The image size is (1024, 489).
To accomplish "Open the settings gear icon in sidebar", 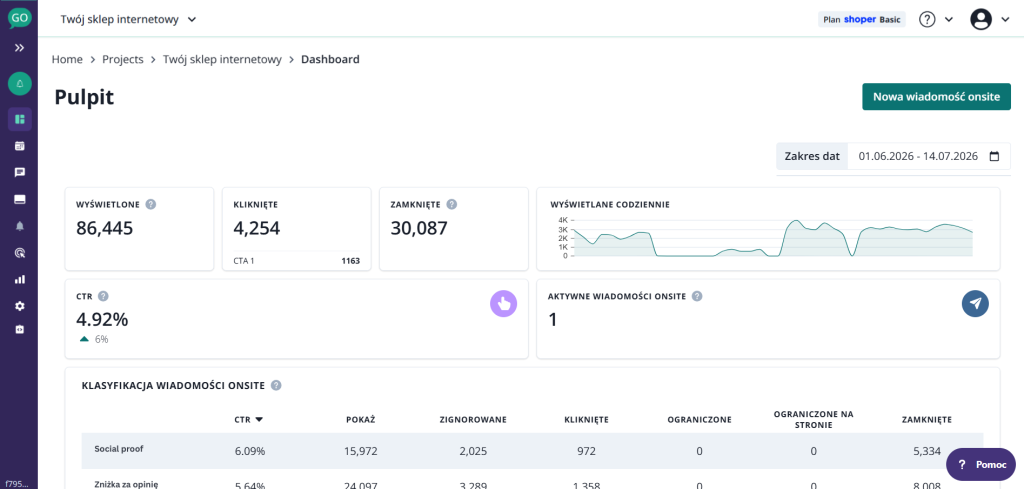I will click(x=20, y=306).
